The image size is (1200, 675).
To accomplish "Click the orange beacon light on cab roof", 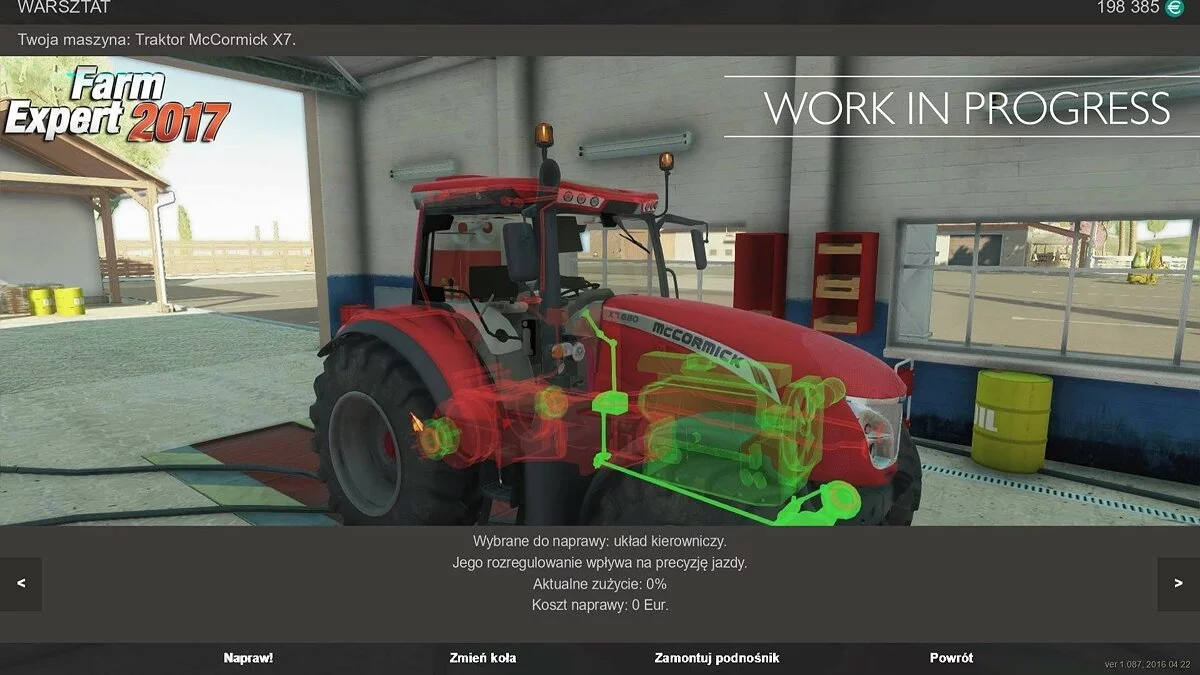I will pyautogui.click(x=544, y=135).
